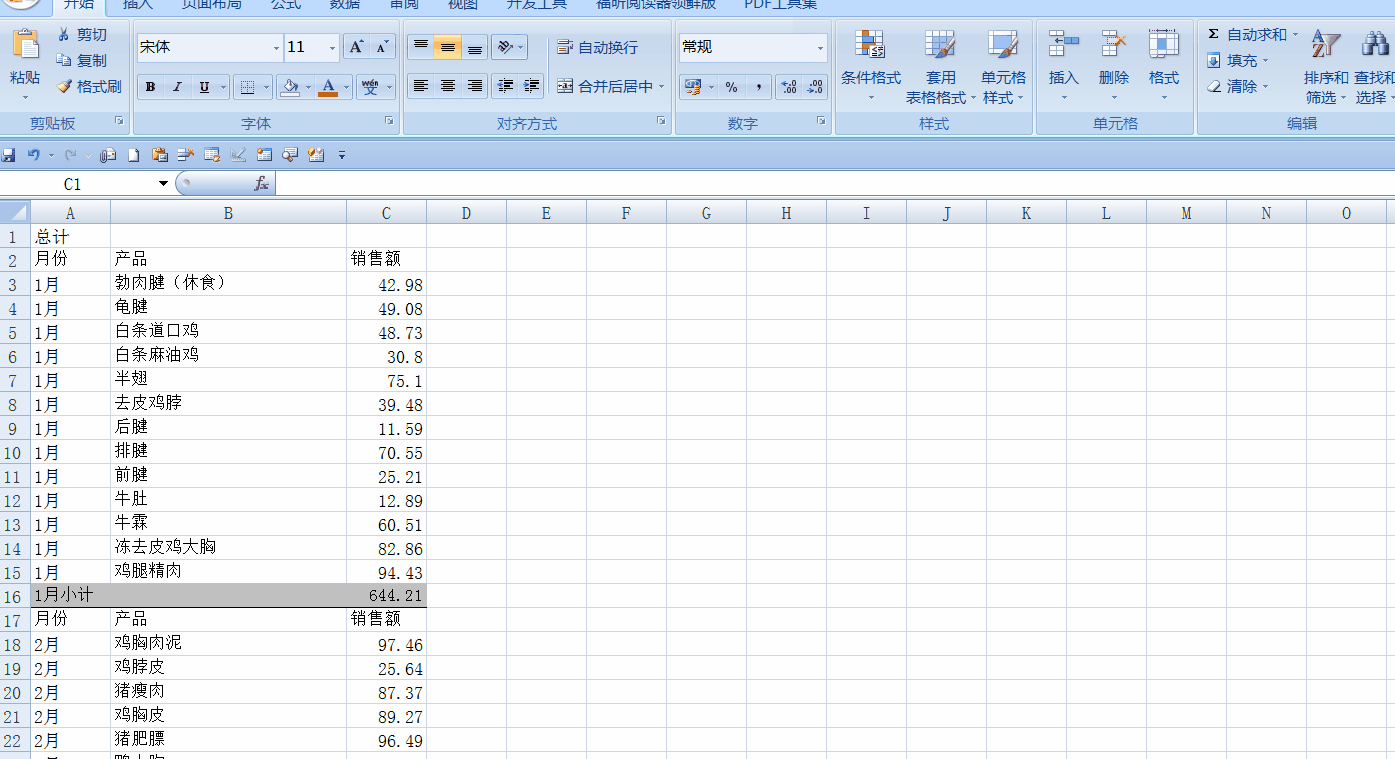Open Cell Styles (单元格样式)
Image resolution: width=1395 pixels, height=759 pixels.
pyautogui.click(x=1003, y=66)
